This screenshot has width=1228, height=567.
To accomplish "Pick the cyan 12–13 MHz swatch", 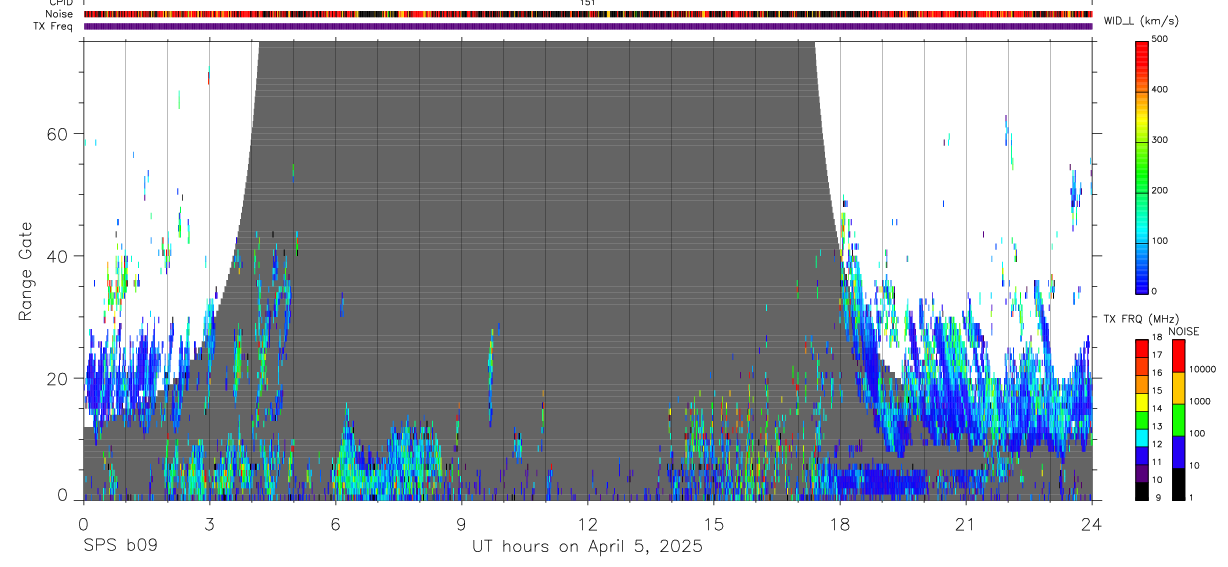I will pos(1141,437).
